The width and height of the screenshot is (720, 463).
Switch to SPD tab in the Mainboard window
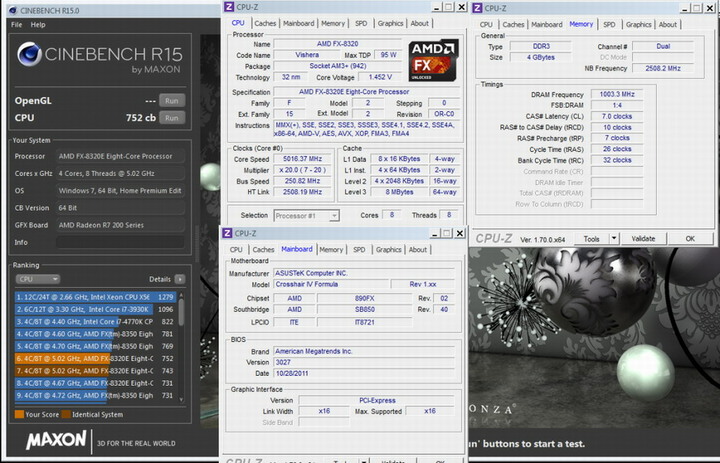359,250
